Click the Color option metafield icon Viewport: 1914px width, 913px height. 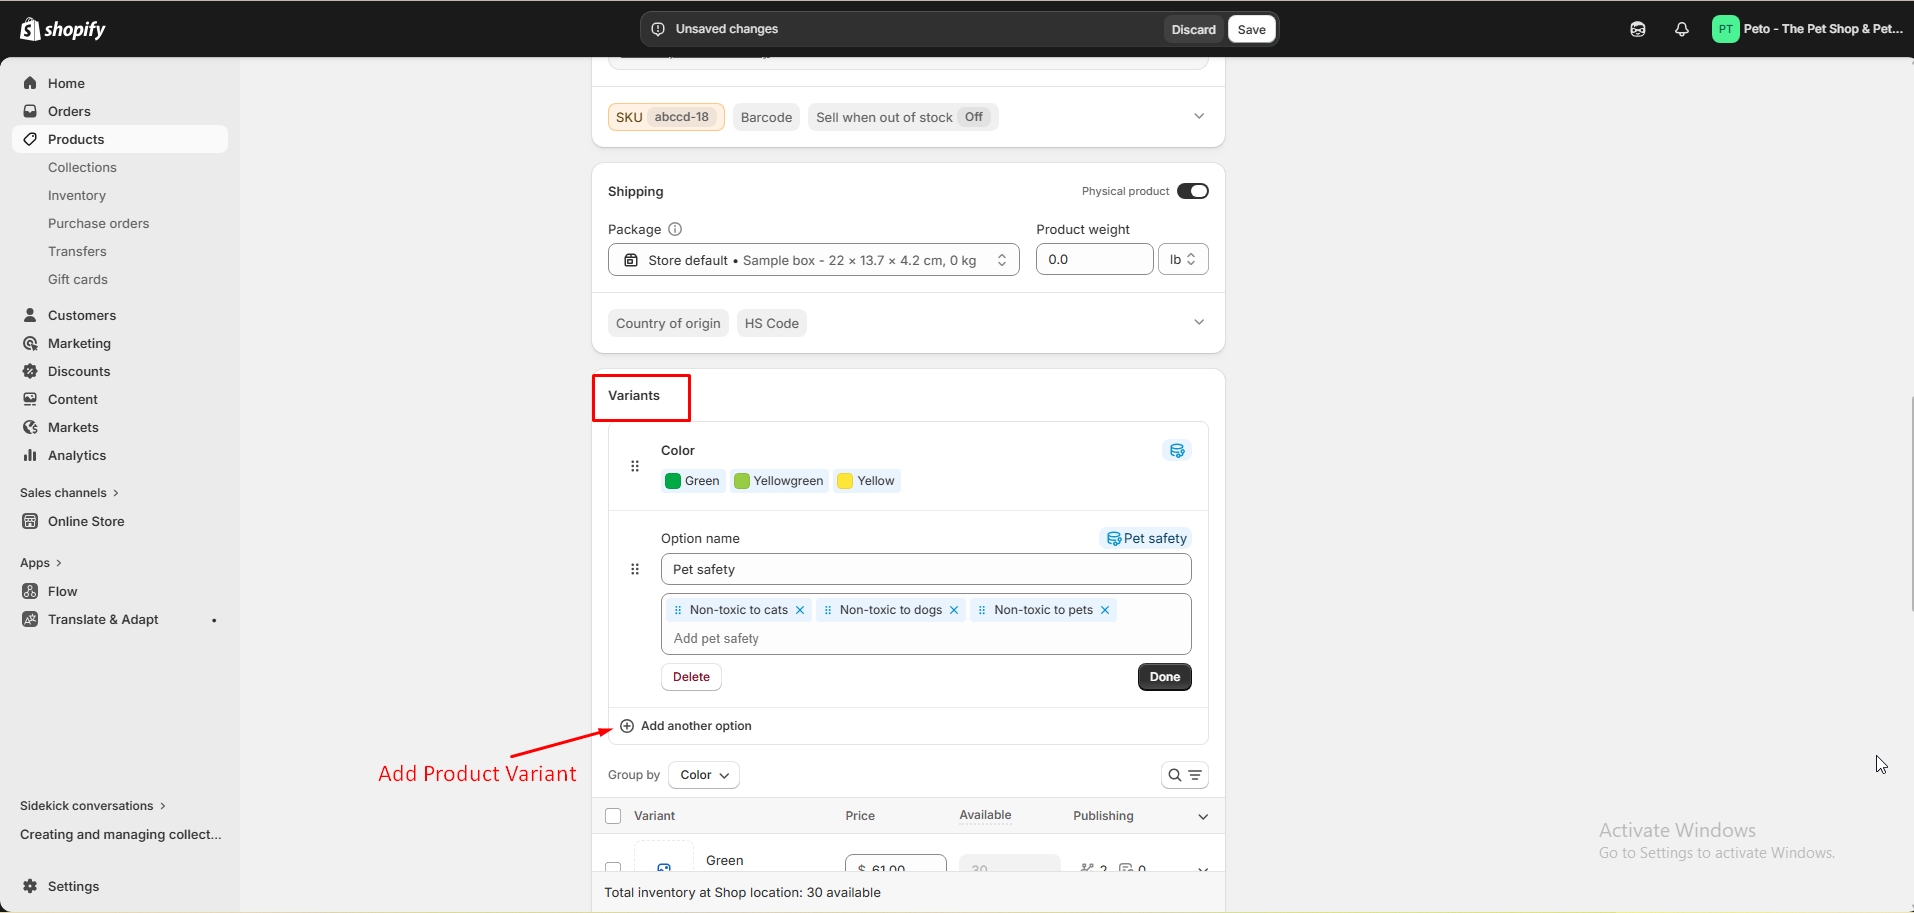pyautogui.click(x=1177, y=451)
